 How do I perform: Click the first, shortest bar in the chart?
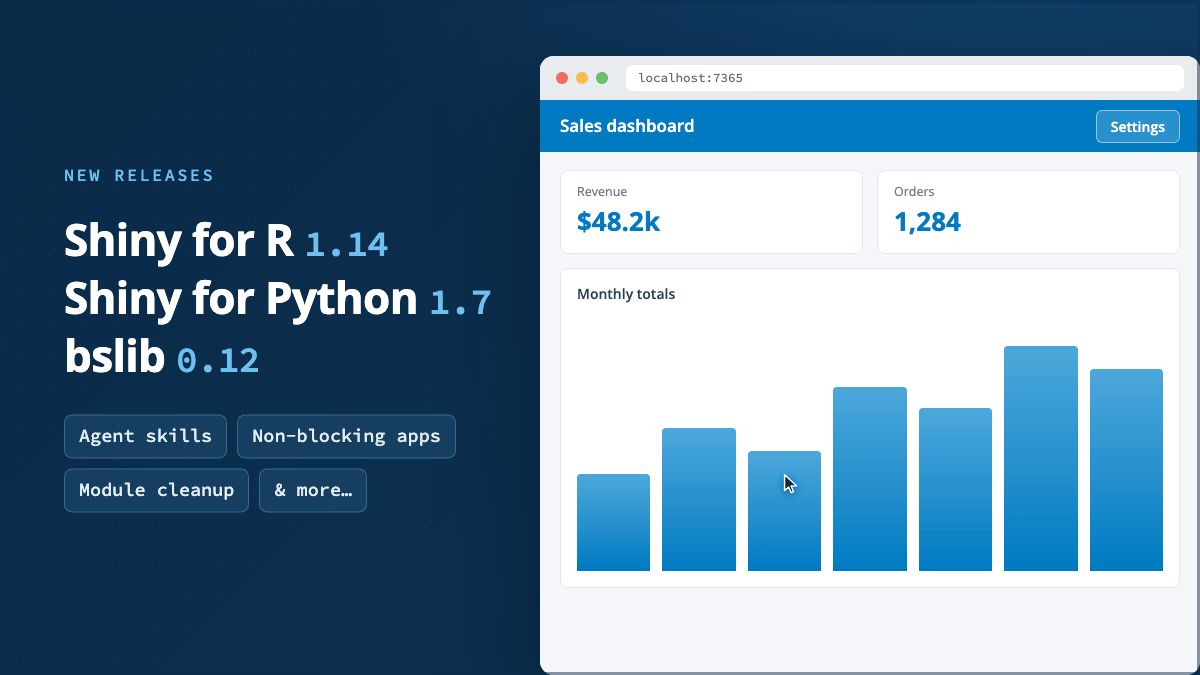613,522
